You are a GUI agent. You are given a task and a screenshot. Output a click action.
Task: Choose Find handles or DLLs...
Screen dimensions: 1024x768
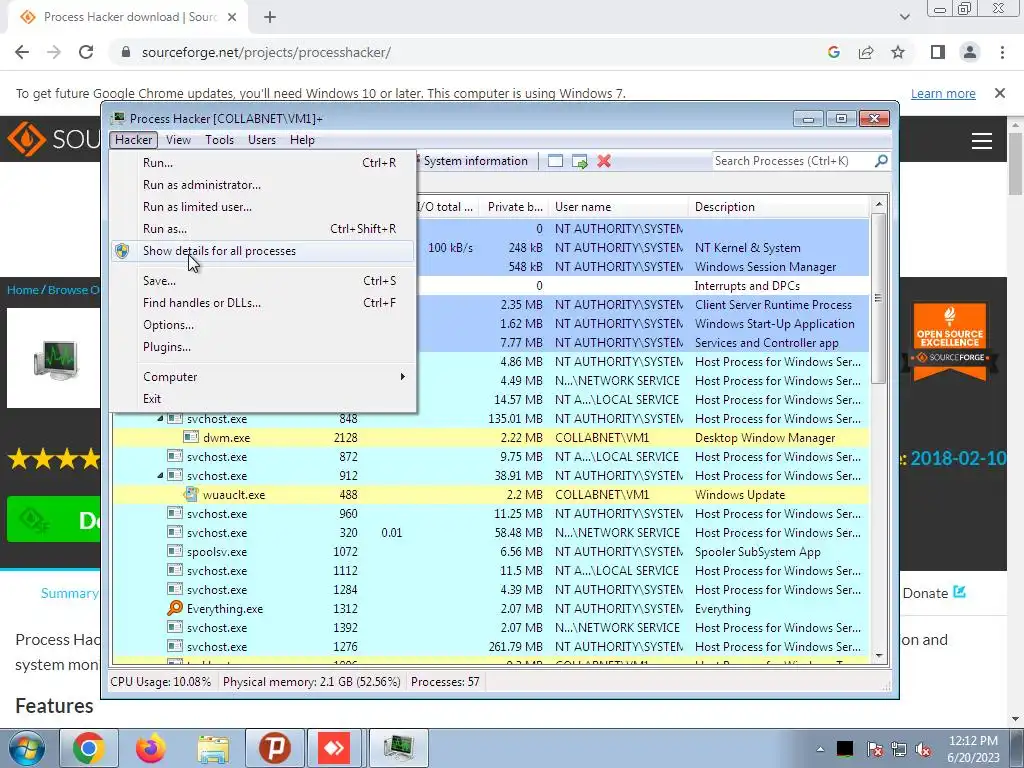click(x=263, y=303)
